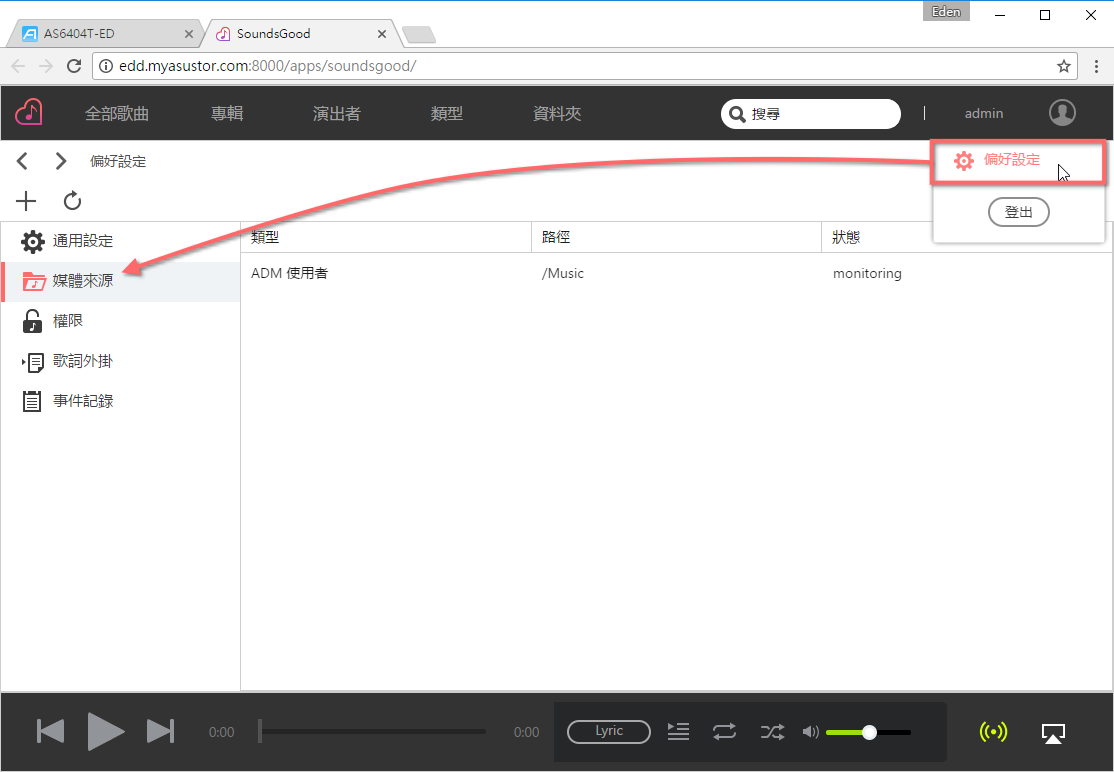Viewport: 1114px width, 772px height.
Task: Open 歌詞外掛 lyrics plugin settings
Action: click(x=121, y=361)
